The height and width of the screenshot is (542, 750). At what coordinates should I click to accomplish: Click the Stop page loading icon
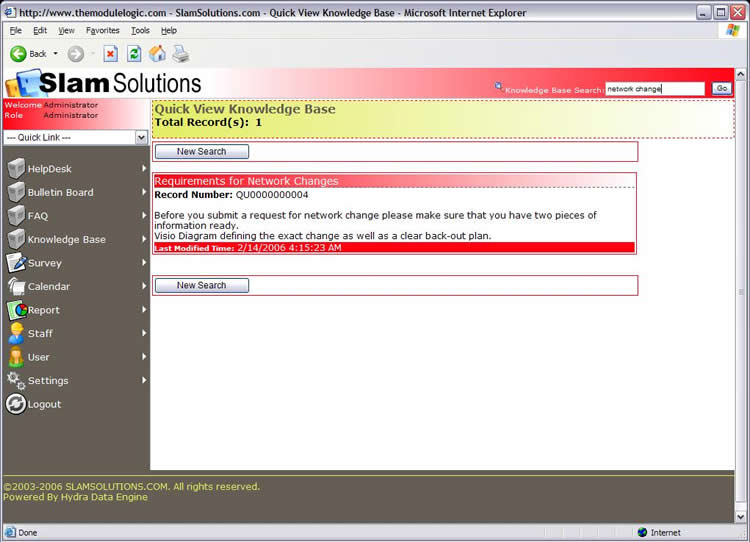point(110,54)
